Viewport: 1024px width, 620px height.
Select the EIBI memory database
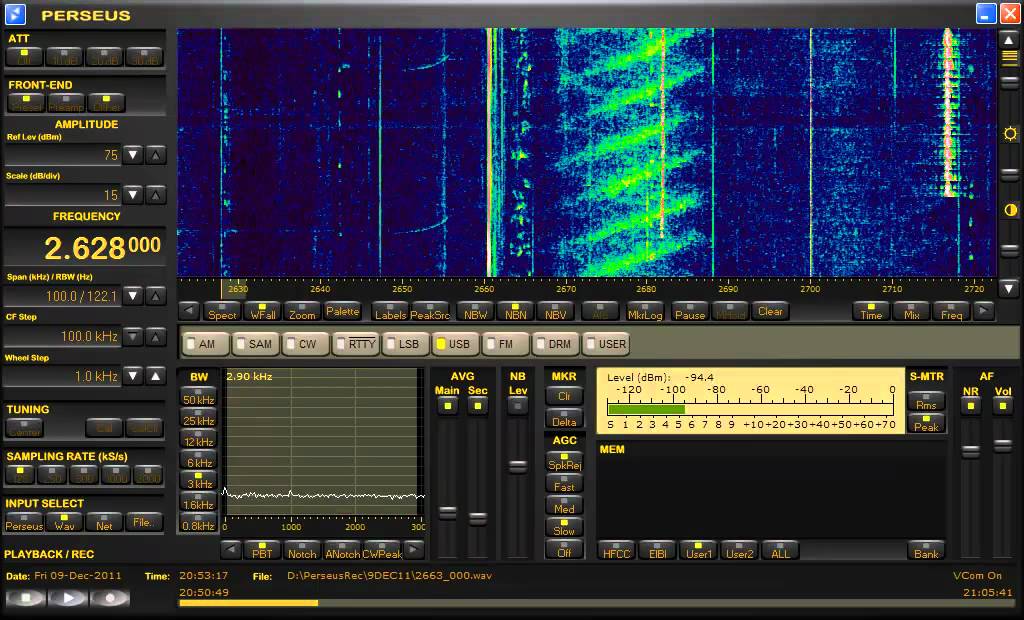pos(658,550)
